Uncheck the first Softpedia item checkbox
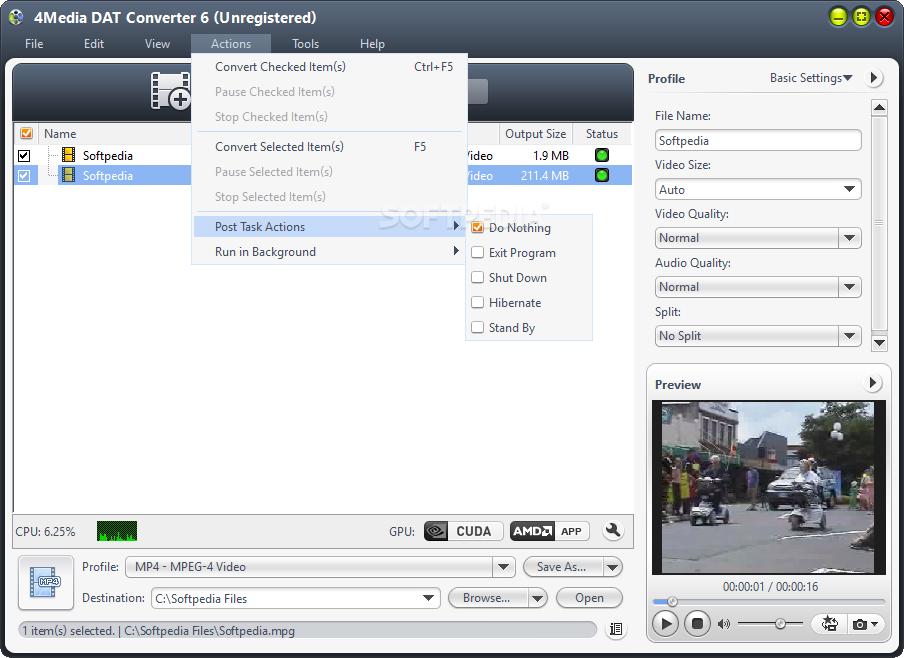Screen dimensions: 904x658 (x=24, y=155)
